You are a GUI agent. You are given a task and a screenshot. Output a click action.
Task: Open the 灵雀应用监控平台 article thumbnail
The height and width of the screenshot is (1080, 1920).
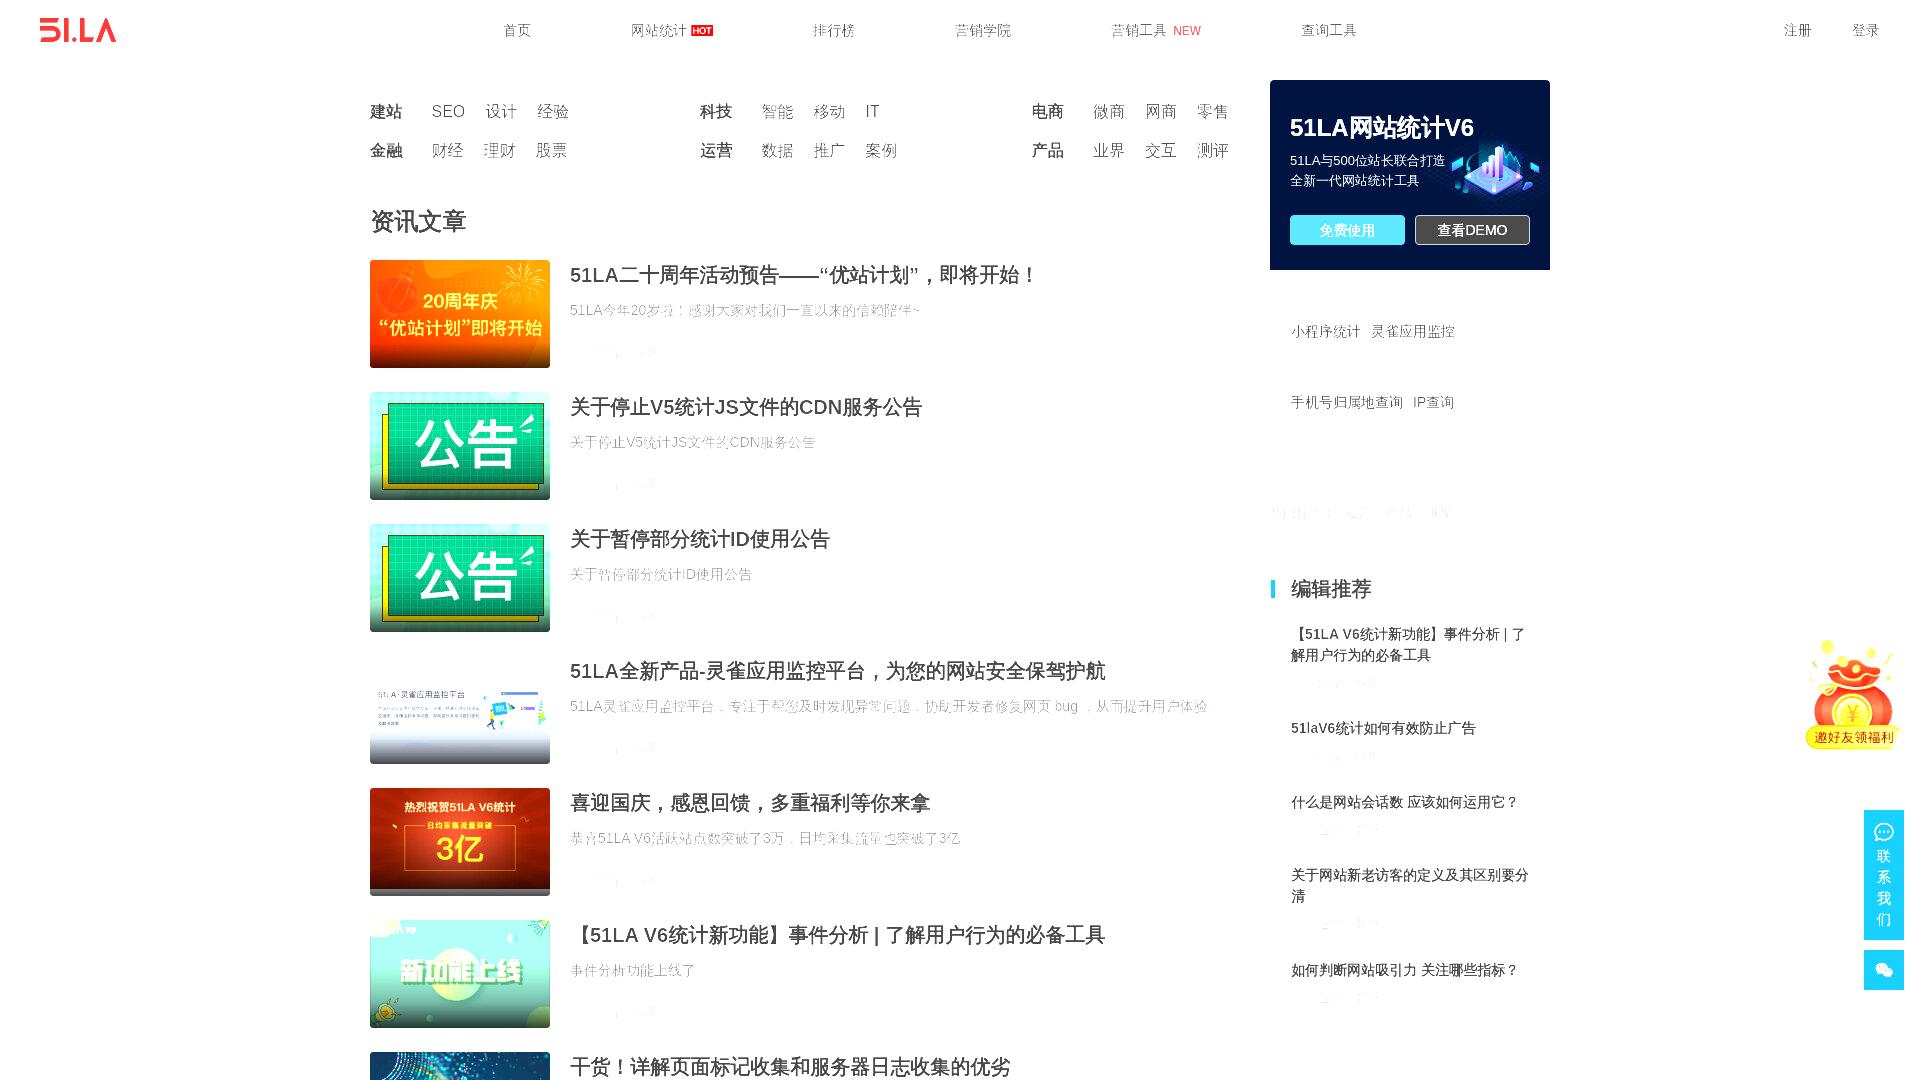[460, 710]
